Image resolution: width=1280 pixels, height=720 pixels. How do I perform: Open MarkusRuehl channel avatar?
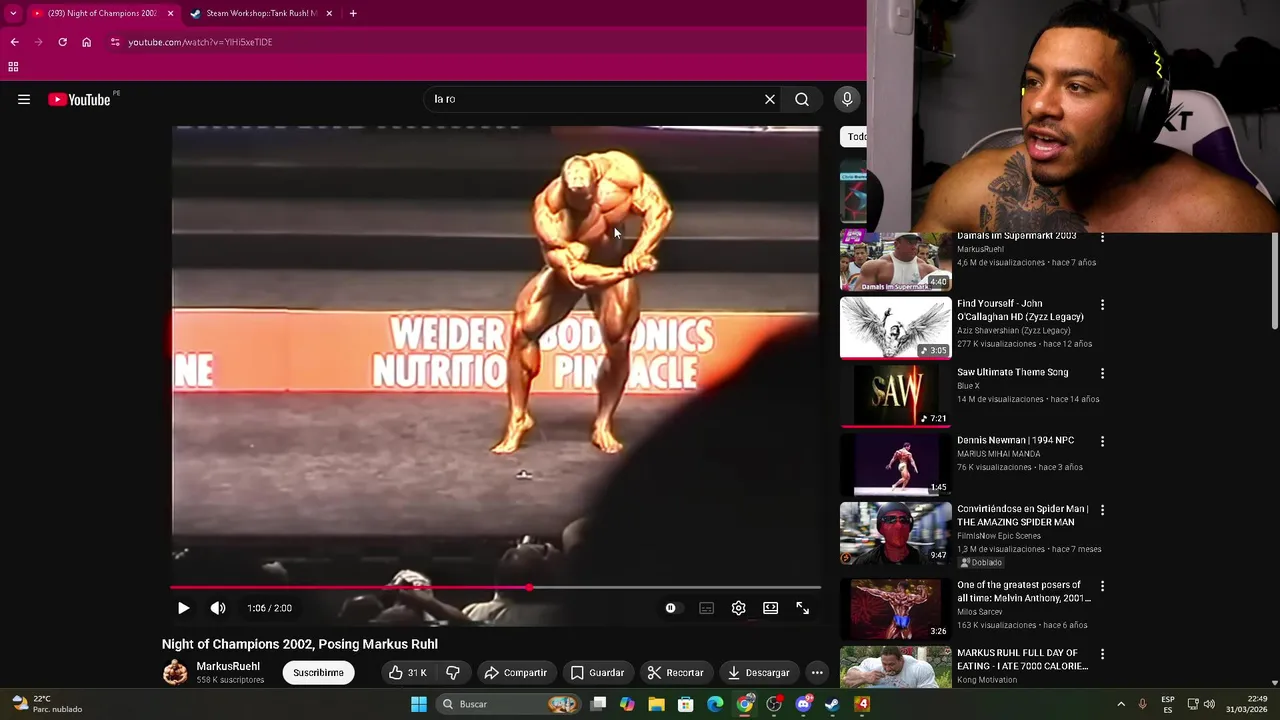(175, 672)
